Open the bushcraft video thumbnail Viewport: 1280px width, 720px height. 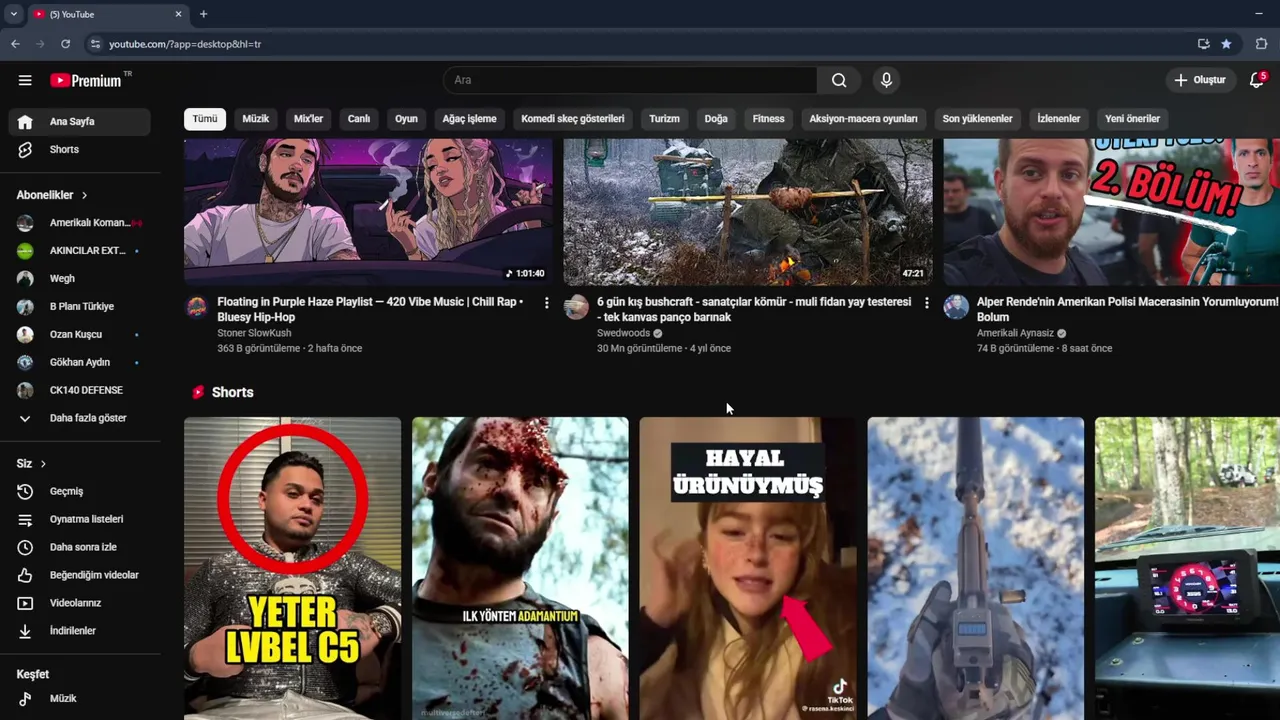748,212
